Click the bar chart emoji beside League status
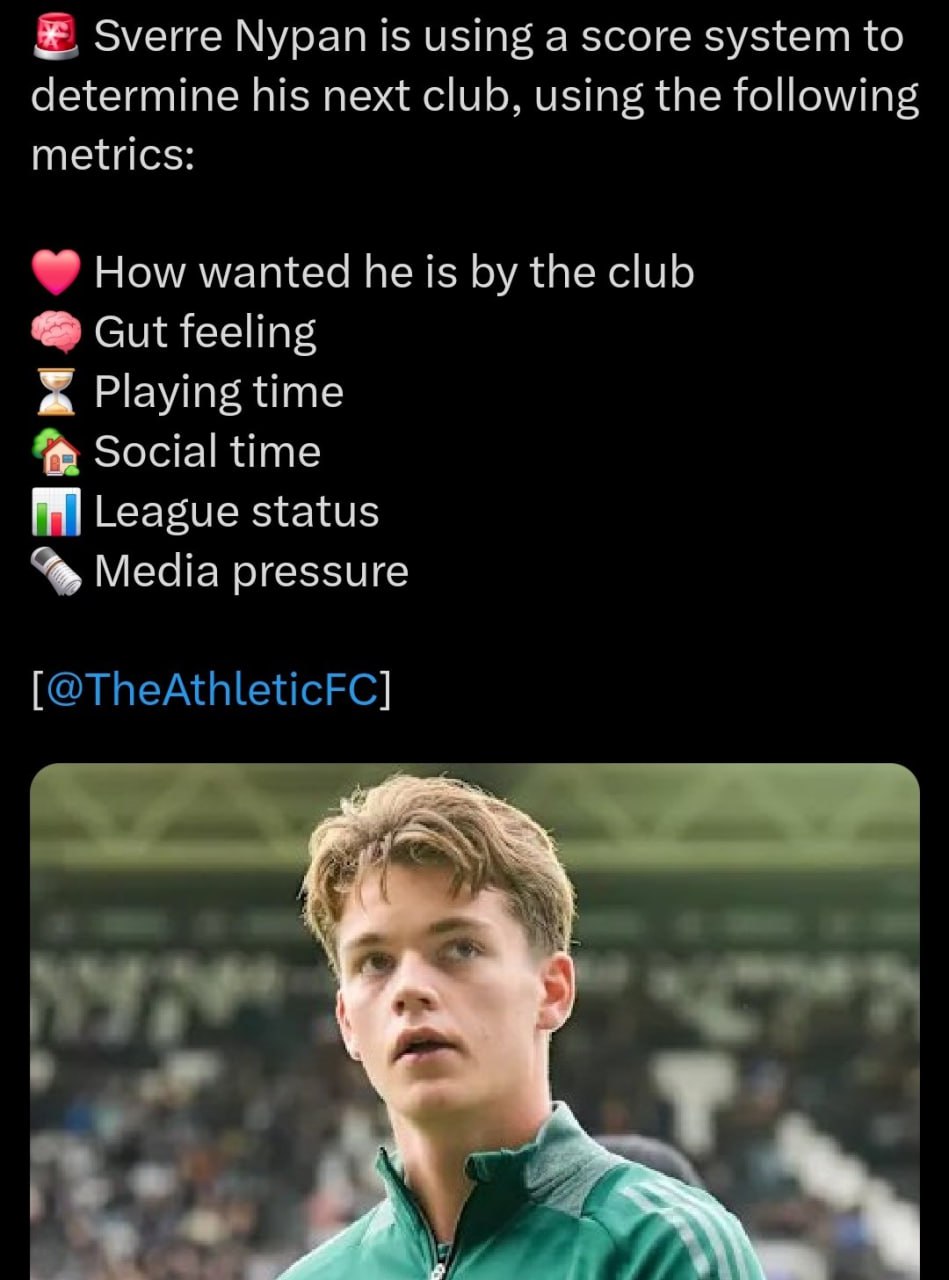The width and height of the screenshot is (949, 1280). [56, 512]
